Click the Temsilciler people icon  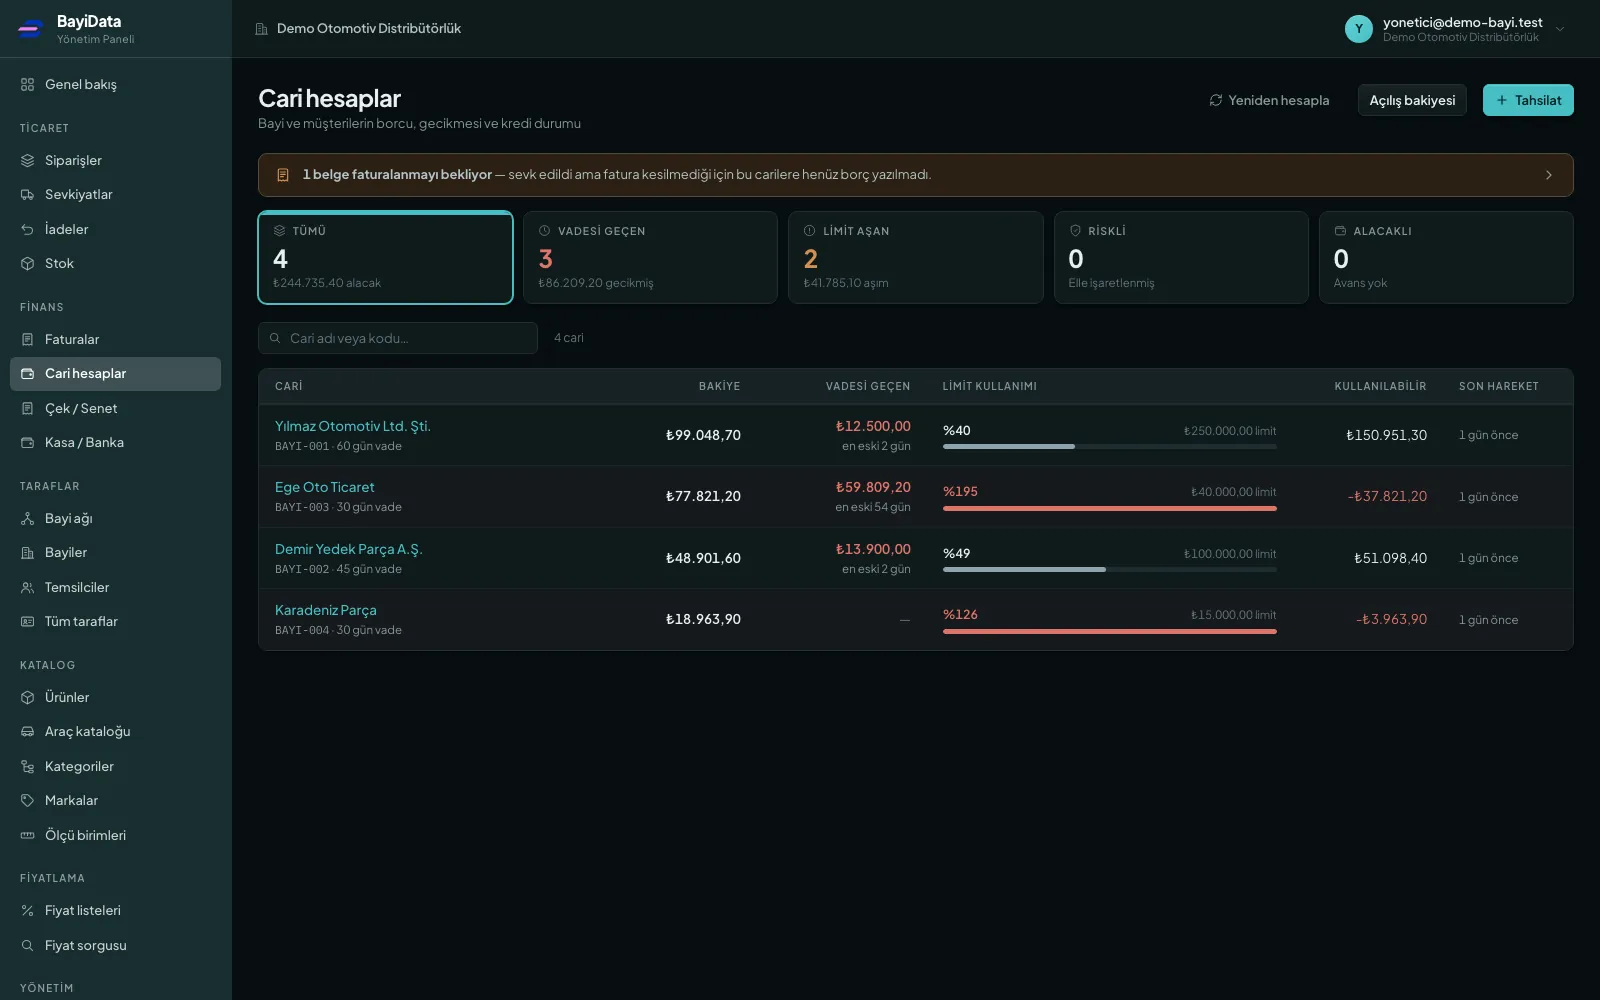pos(27,588)
